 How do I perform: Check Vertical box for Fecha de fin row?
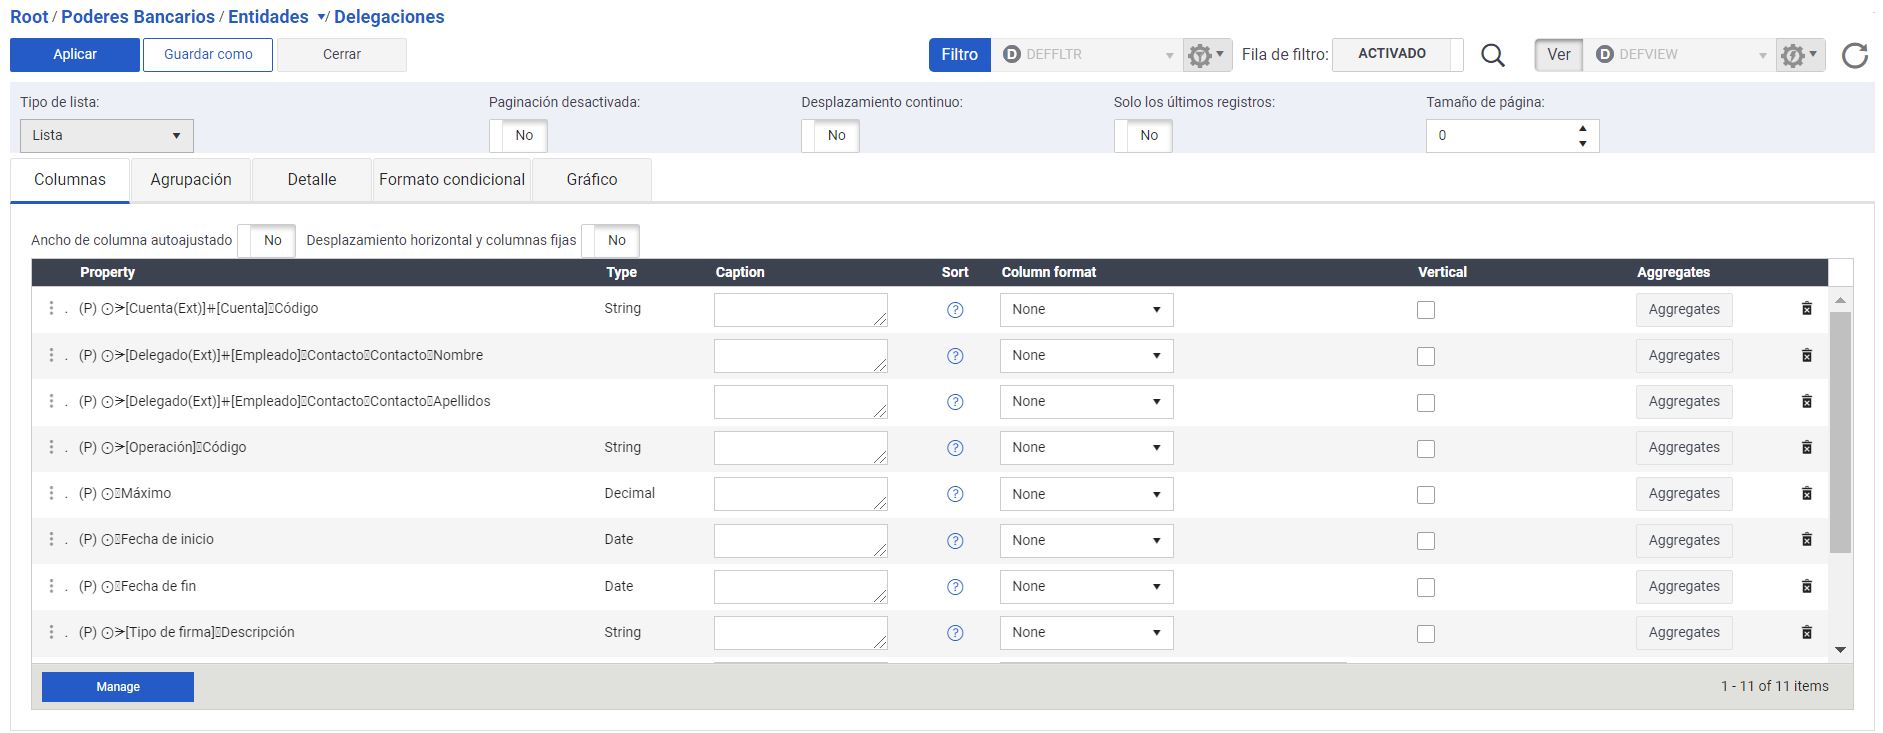1426,587
